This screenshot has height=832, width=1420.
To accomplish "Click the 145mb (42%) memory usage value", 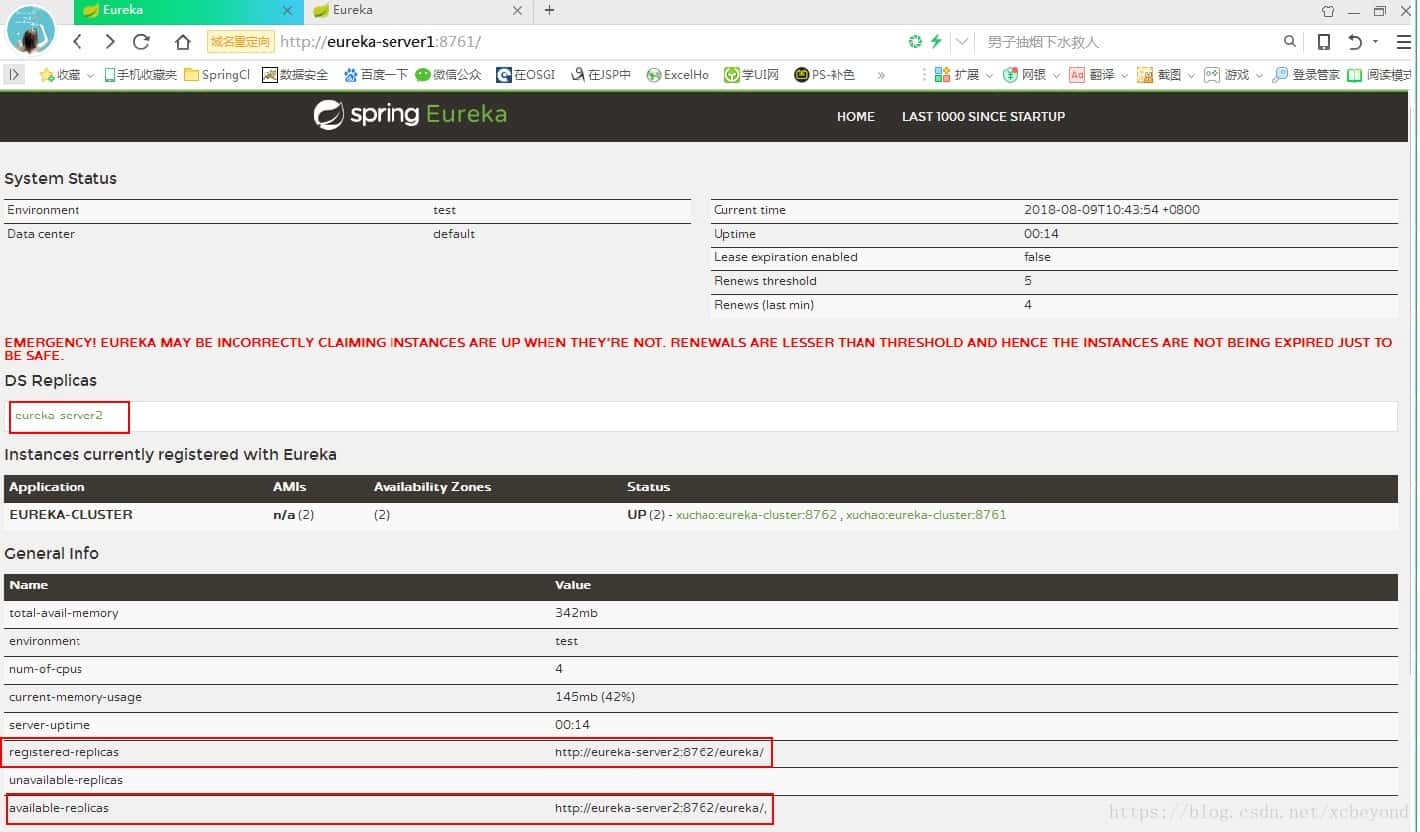I will click(595, 697).
